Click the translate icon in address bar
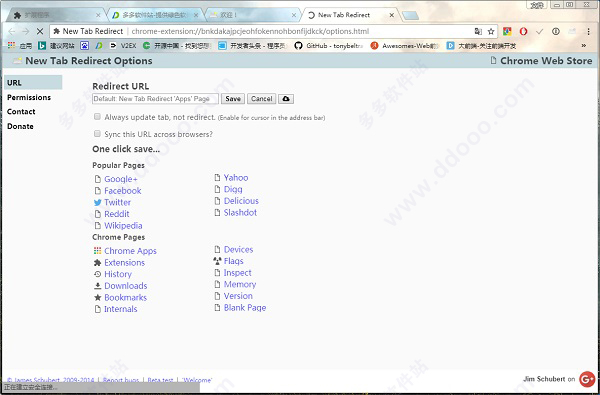Image resolution: width=600 pixels, height=395 pixels. [478, 31]
